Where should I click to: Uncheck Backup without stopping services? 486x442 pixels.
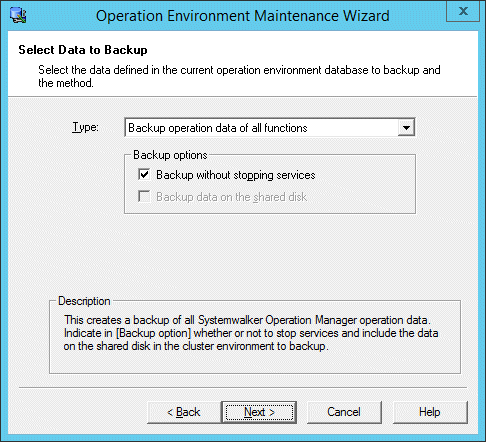tap(144, 174)
